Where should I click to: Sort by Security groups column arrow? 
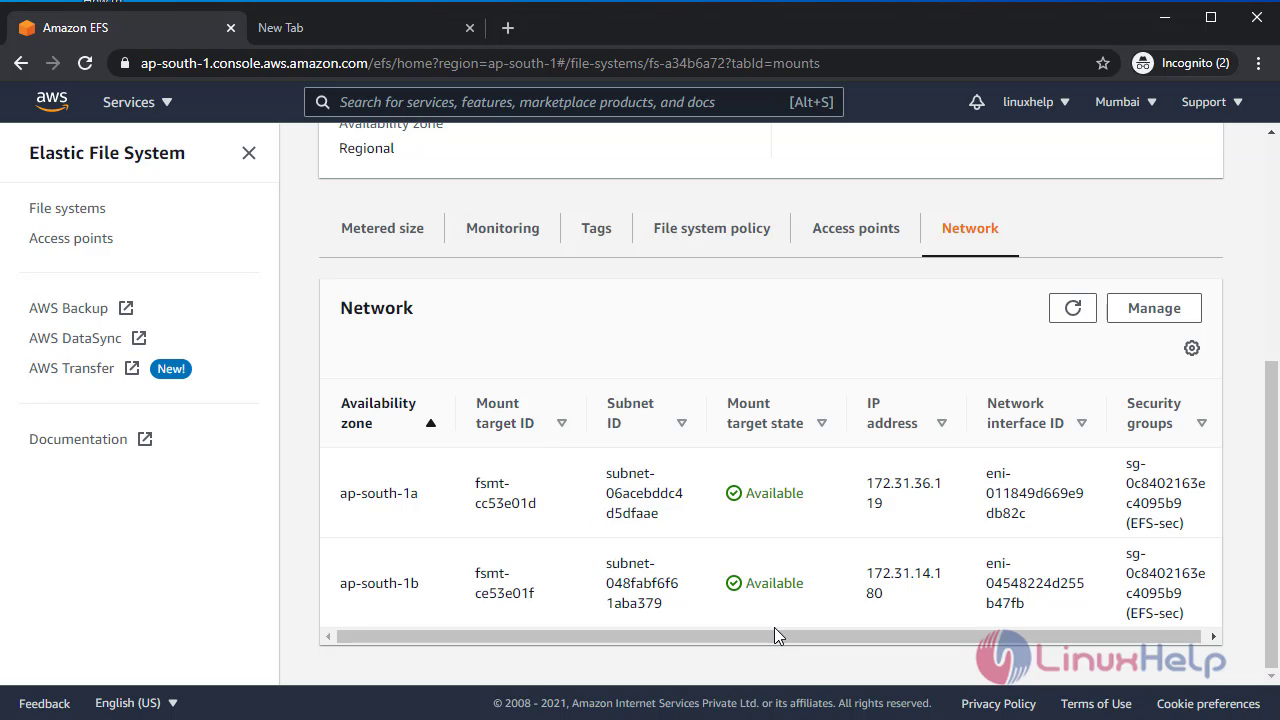[x=1202, y=423]
